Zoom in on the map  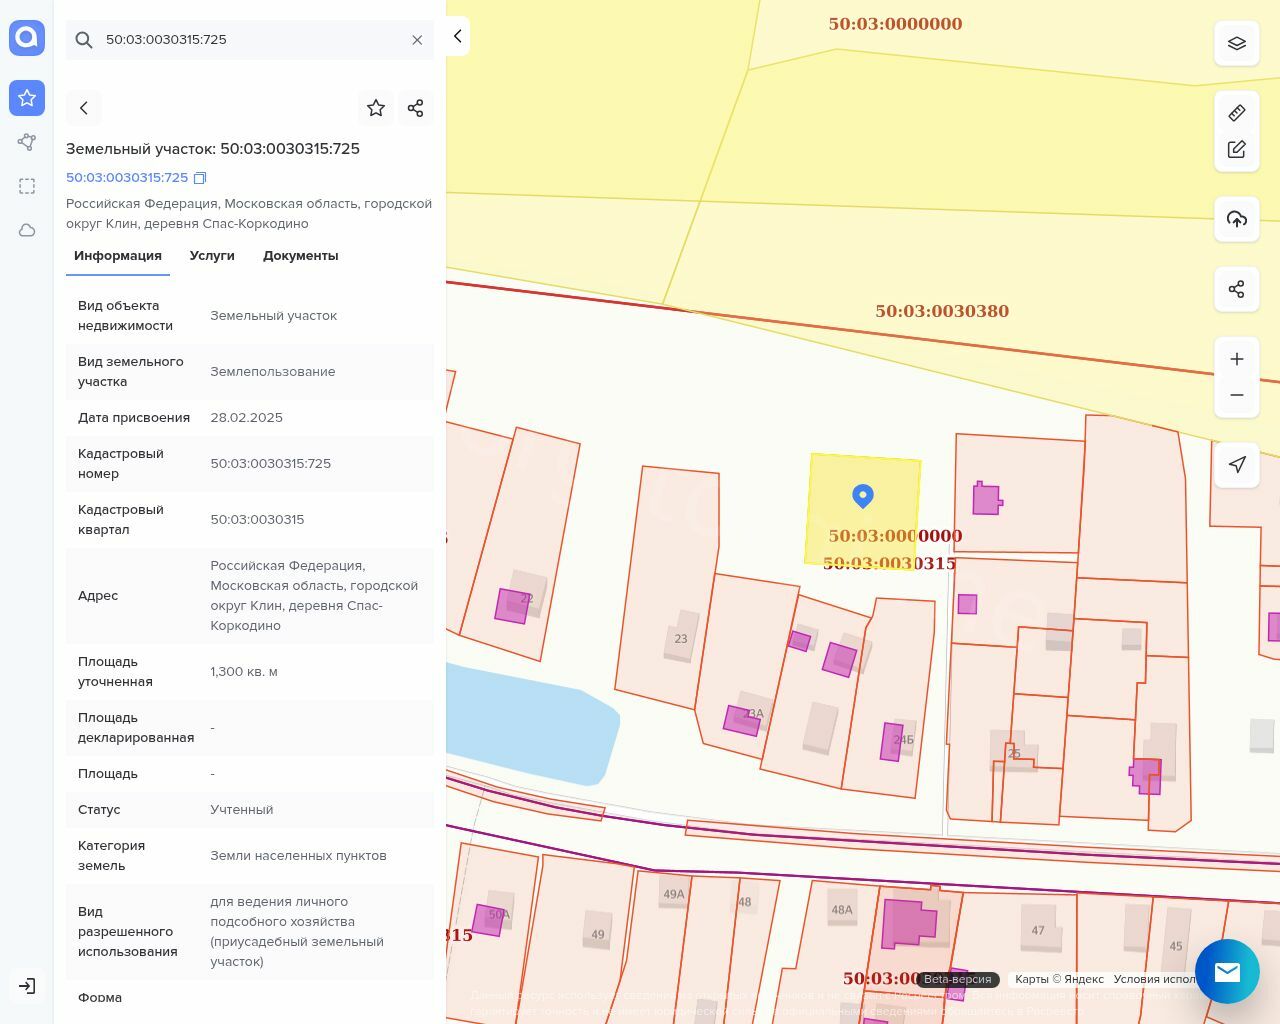tap(1236, 359)
